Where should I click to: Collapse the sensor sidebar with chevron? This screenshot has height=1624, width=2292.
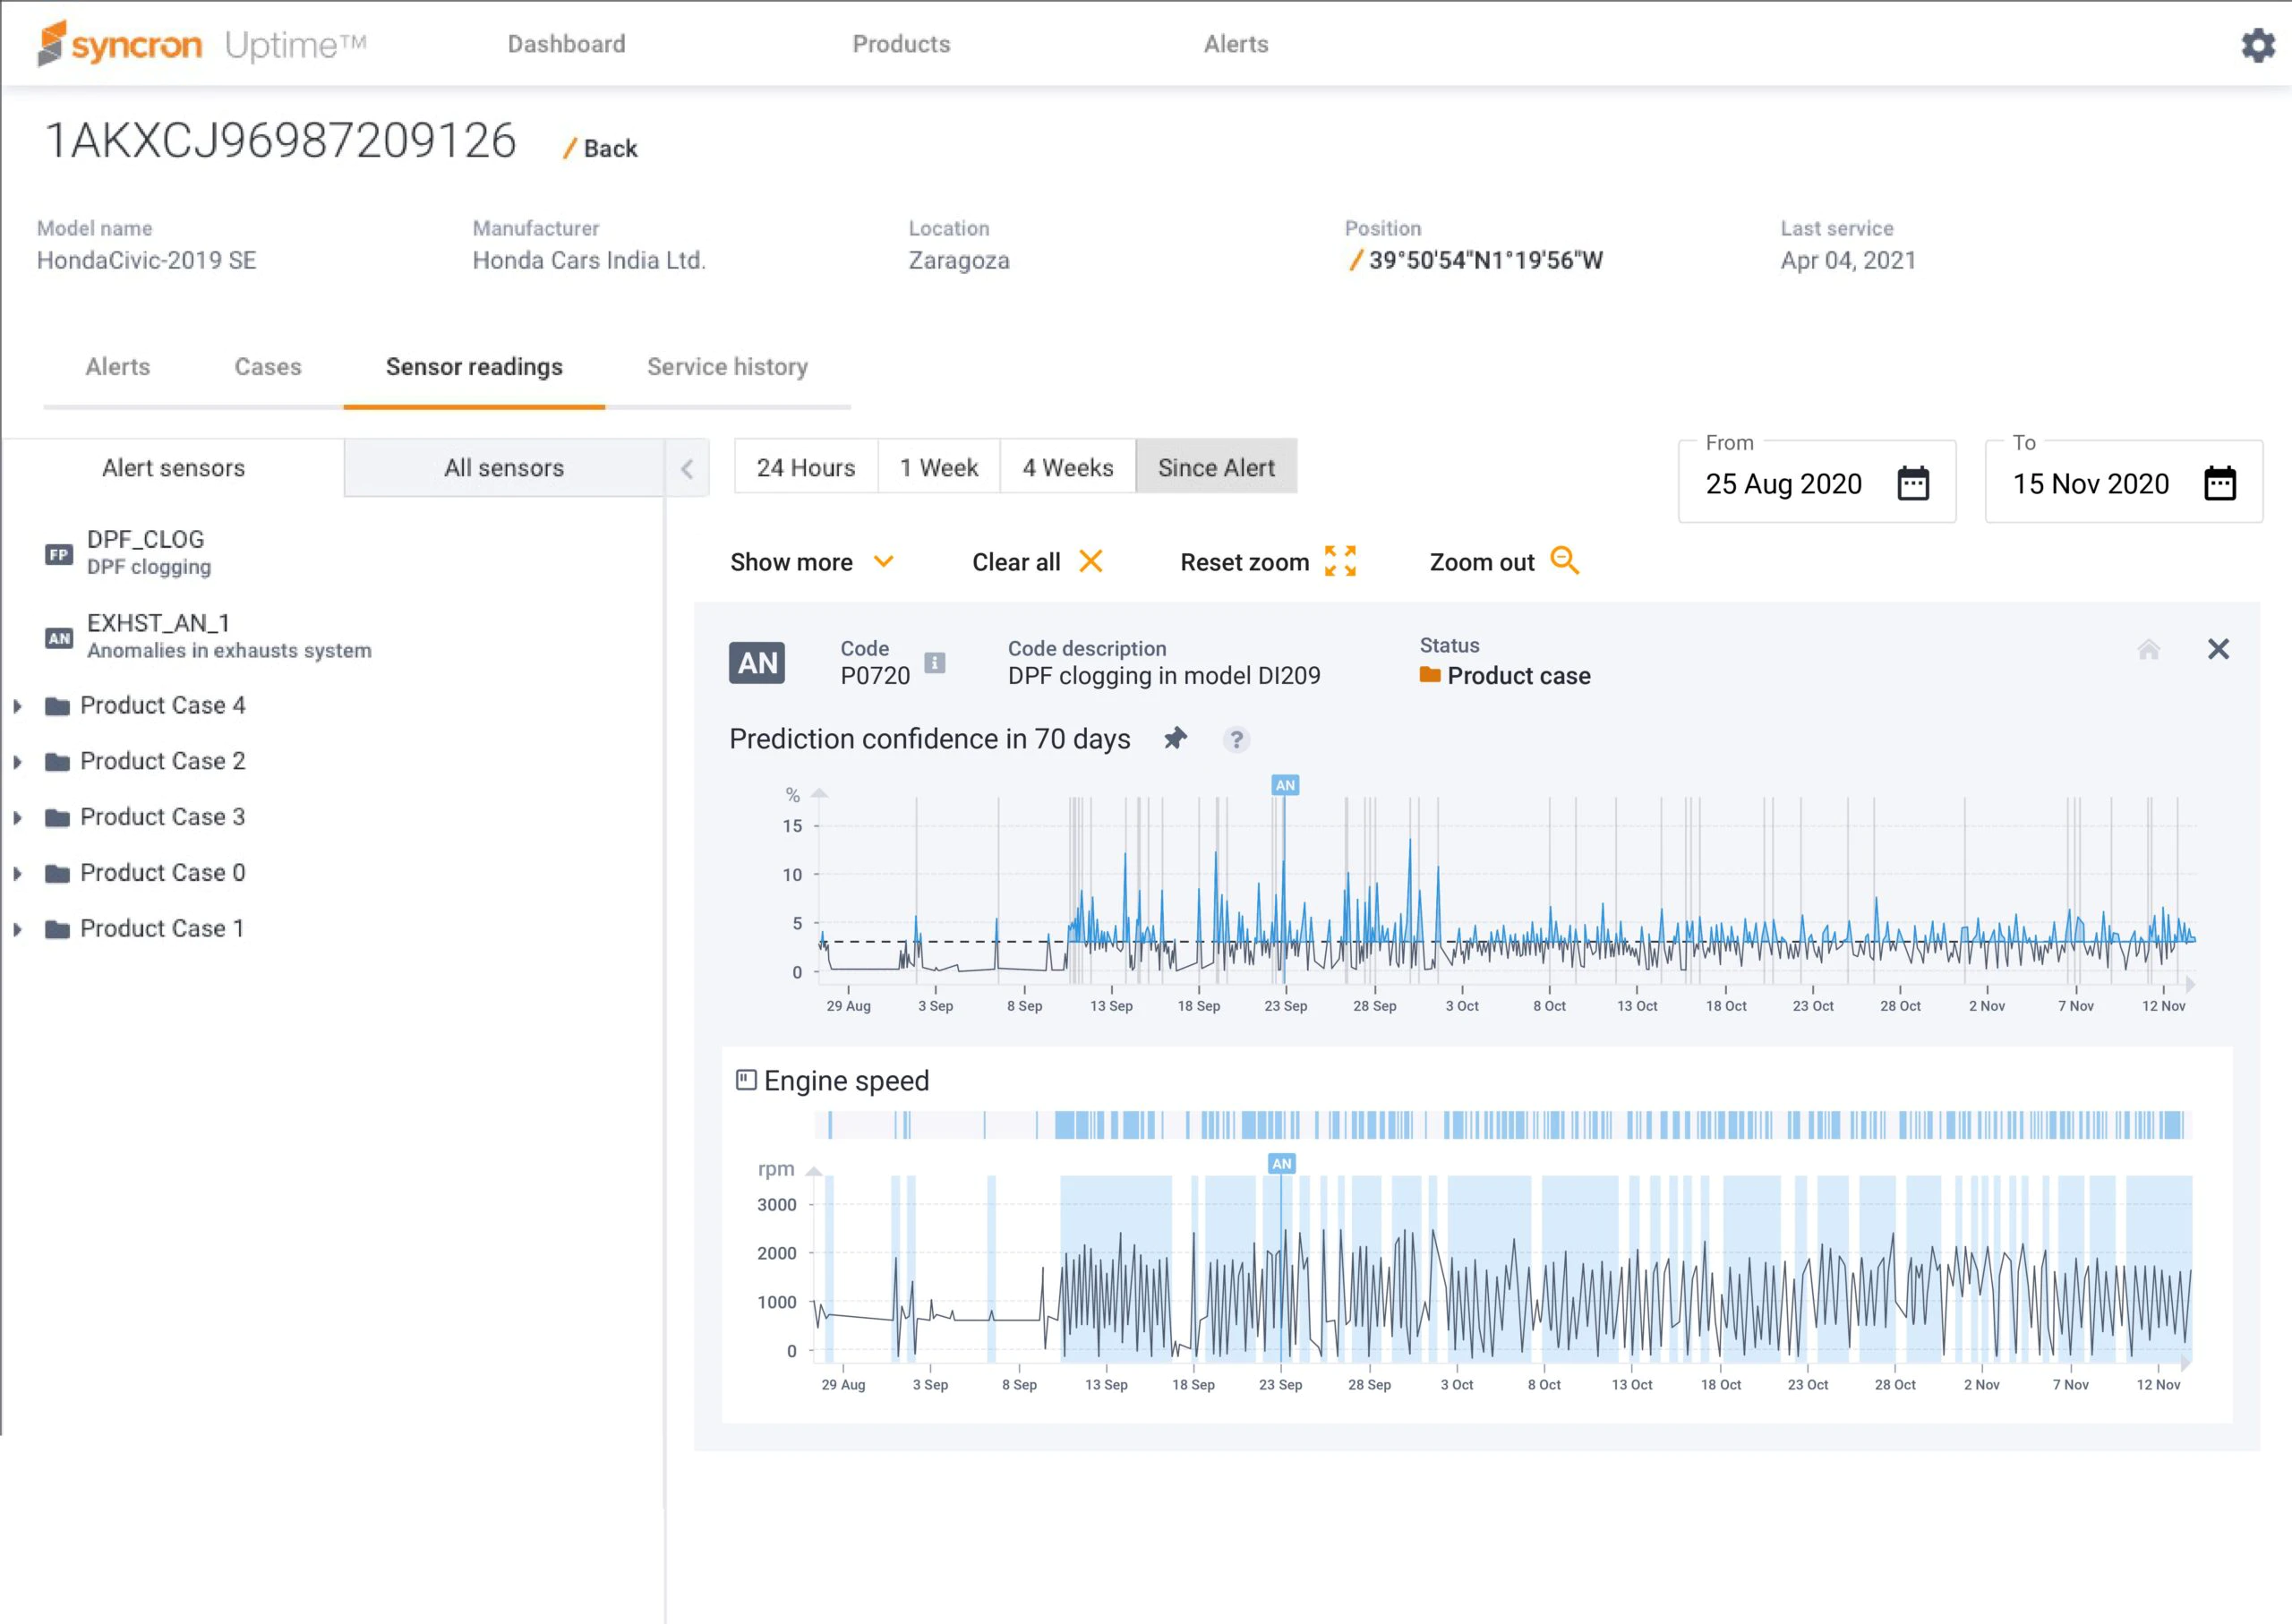[687, 468]
